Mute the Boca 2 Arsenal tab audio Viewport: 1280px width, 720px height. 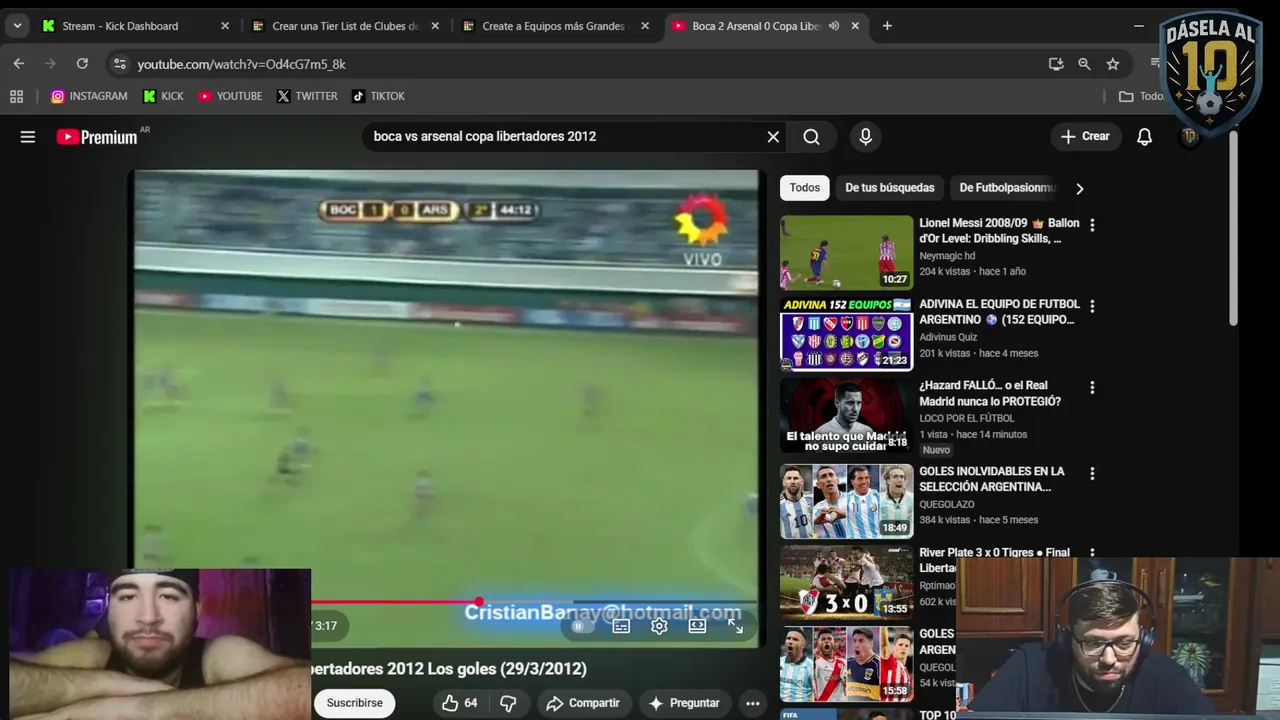point(834,26)
